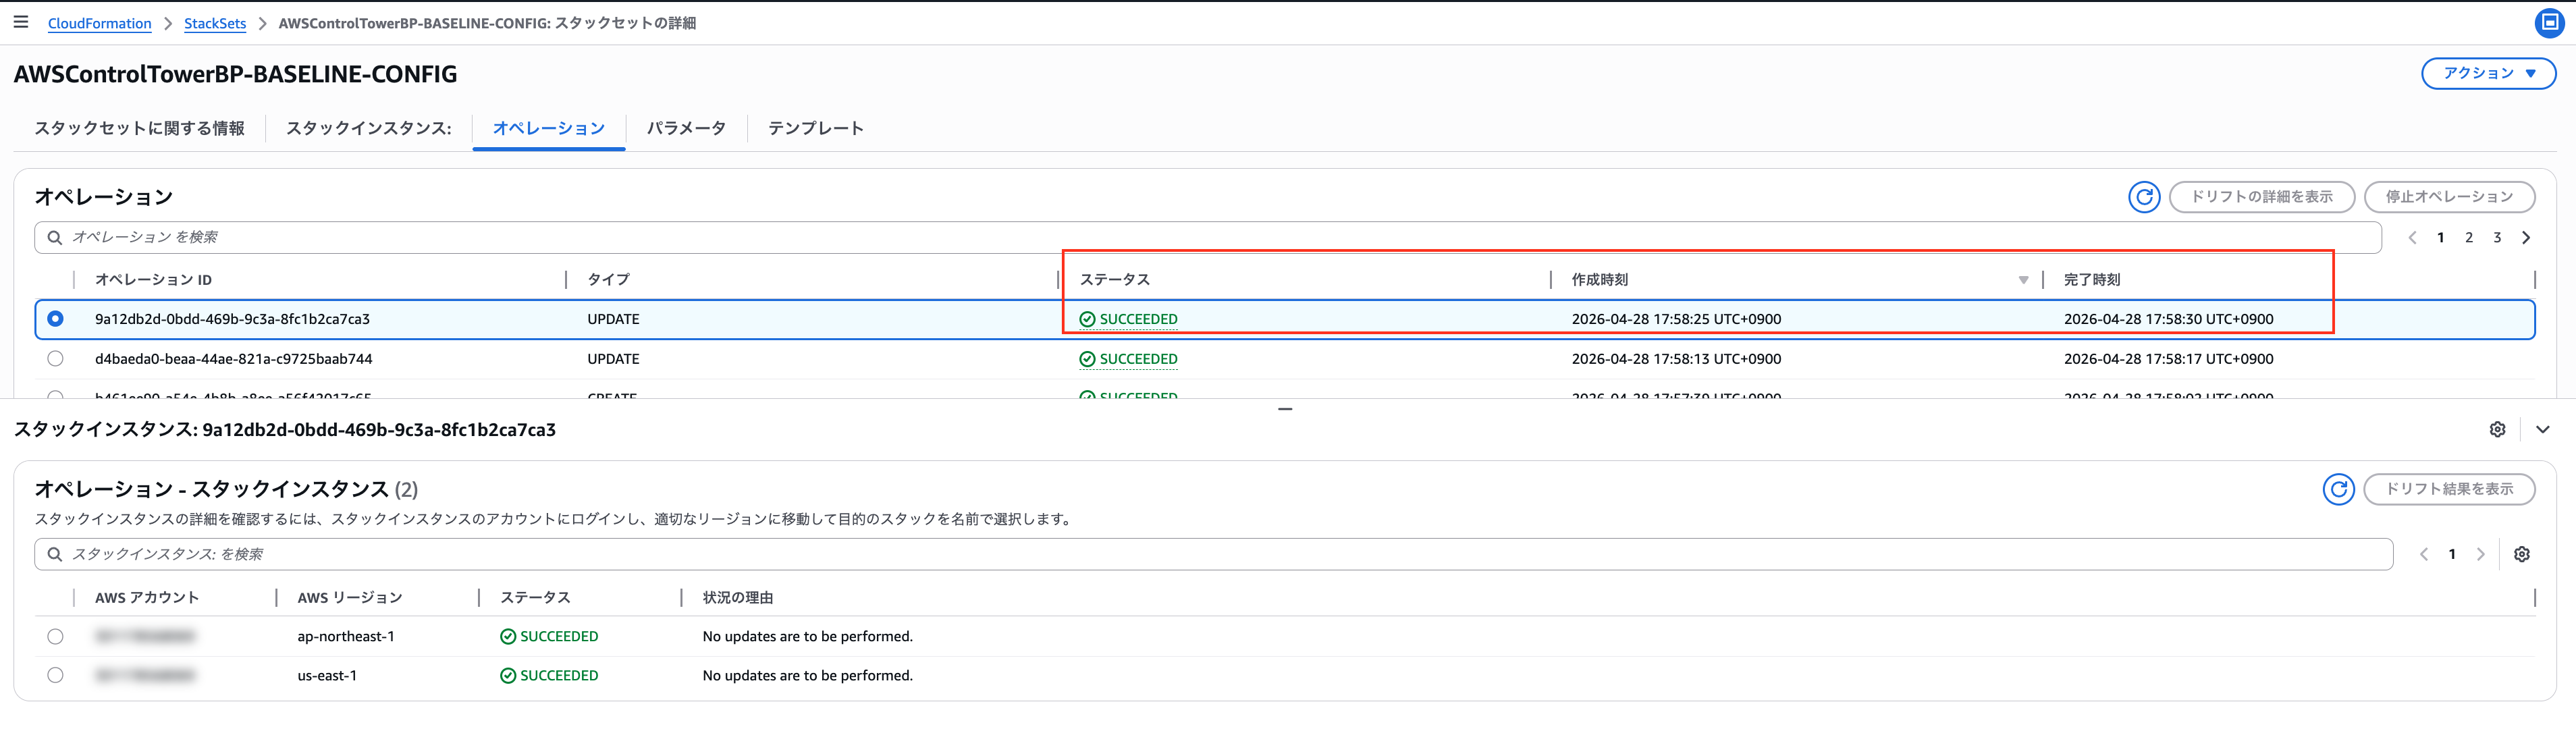The image size is (2576, 756).
Task: Click status reason text in ap-northeast-1 row
Action: 808,636
